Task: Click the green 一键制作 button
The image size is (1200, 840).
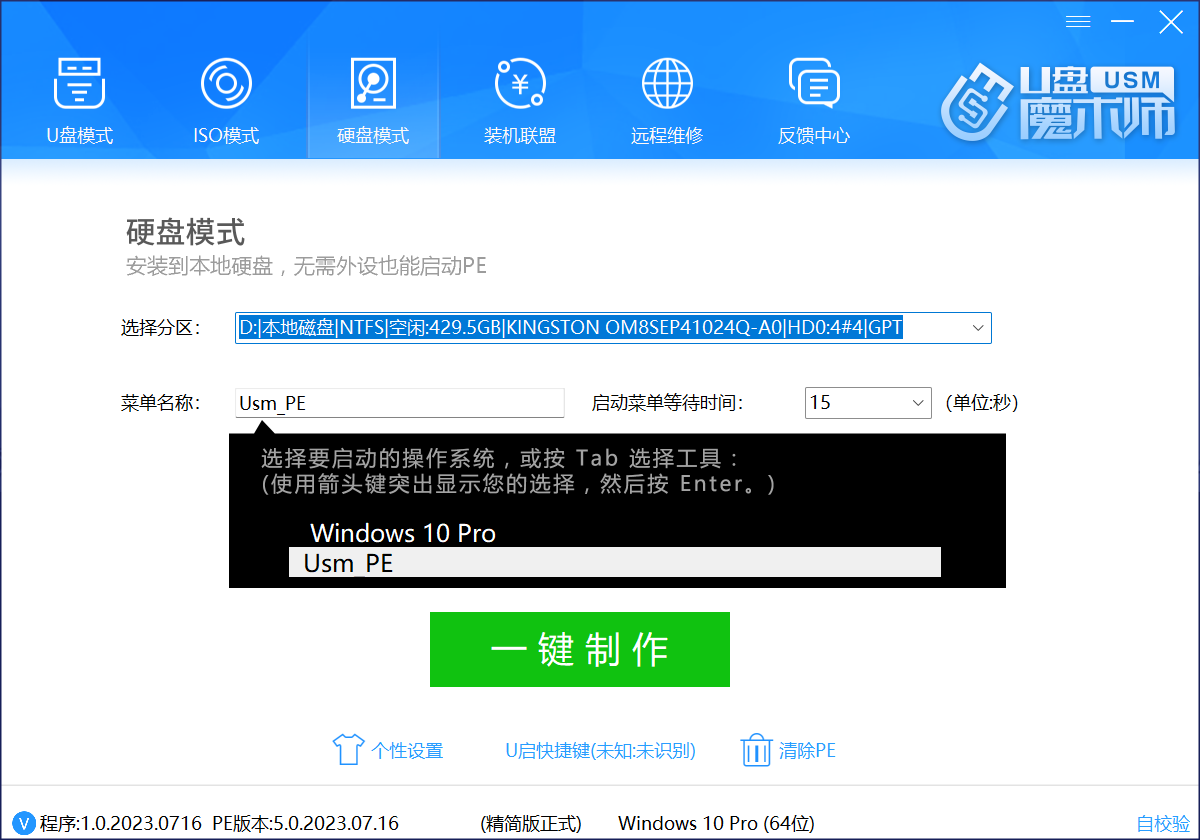Action: (x=580, y=650)
